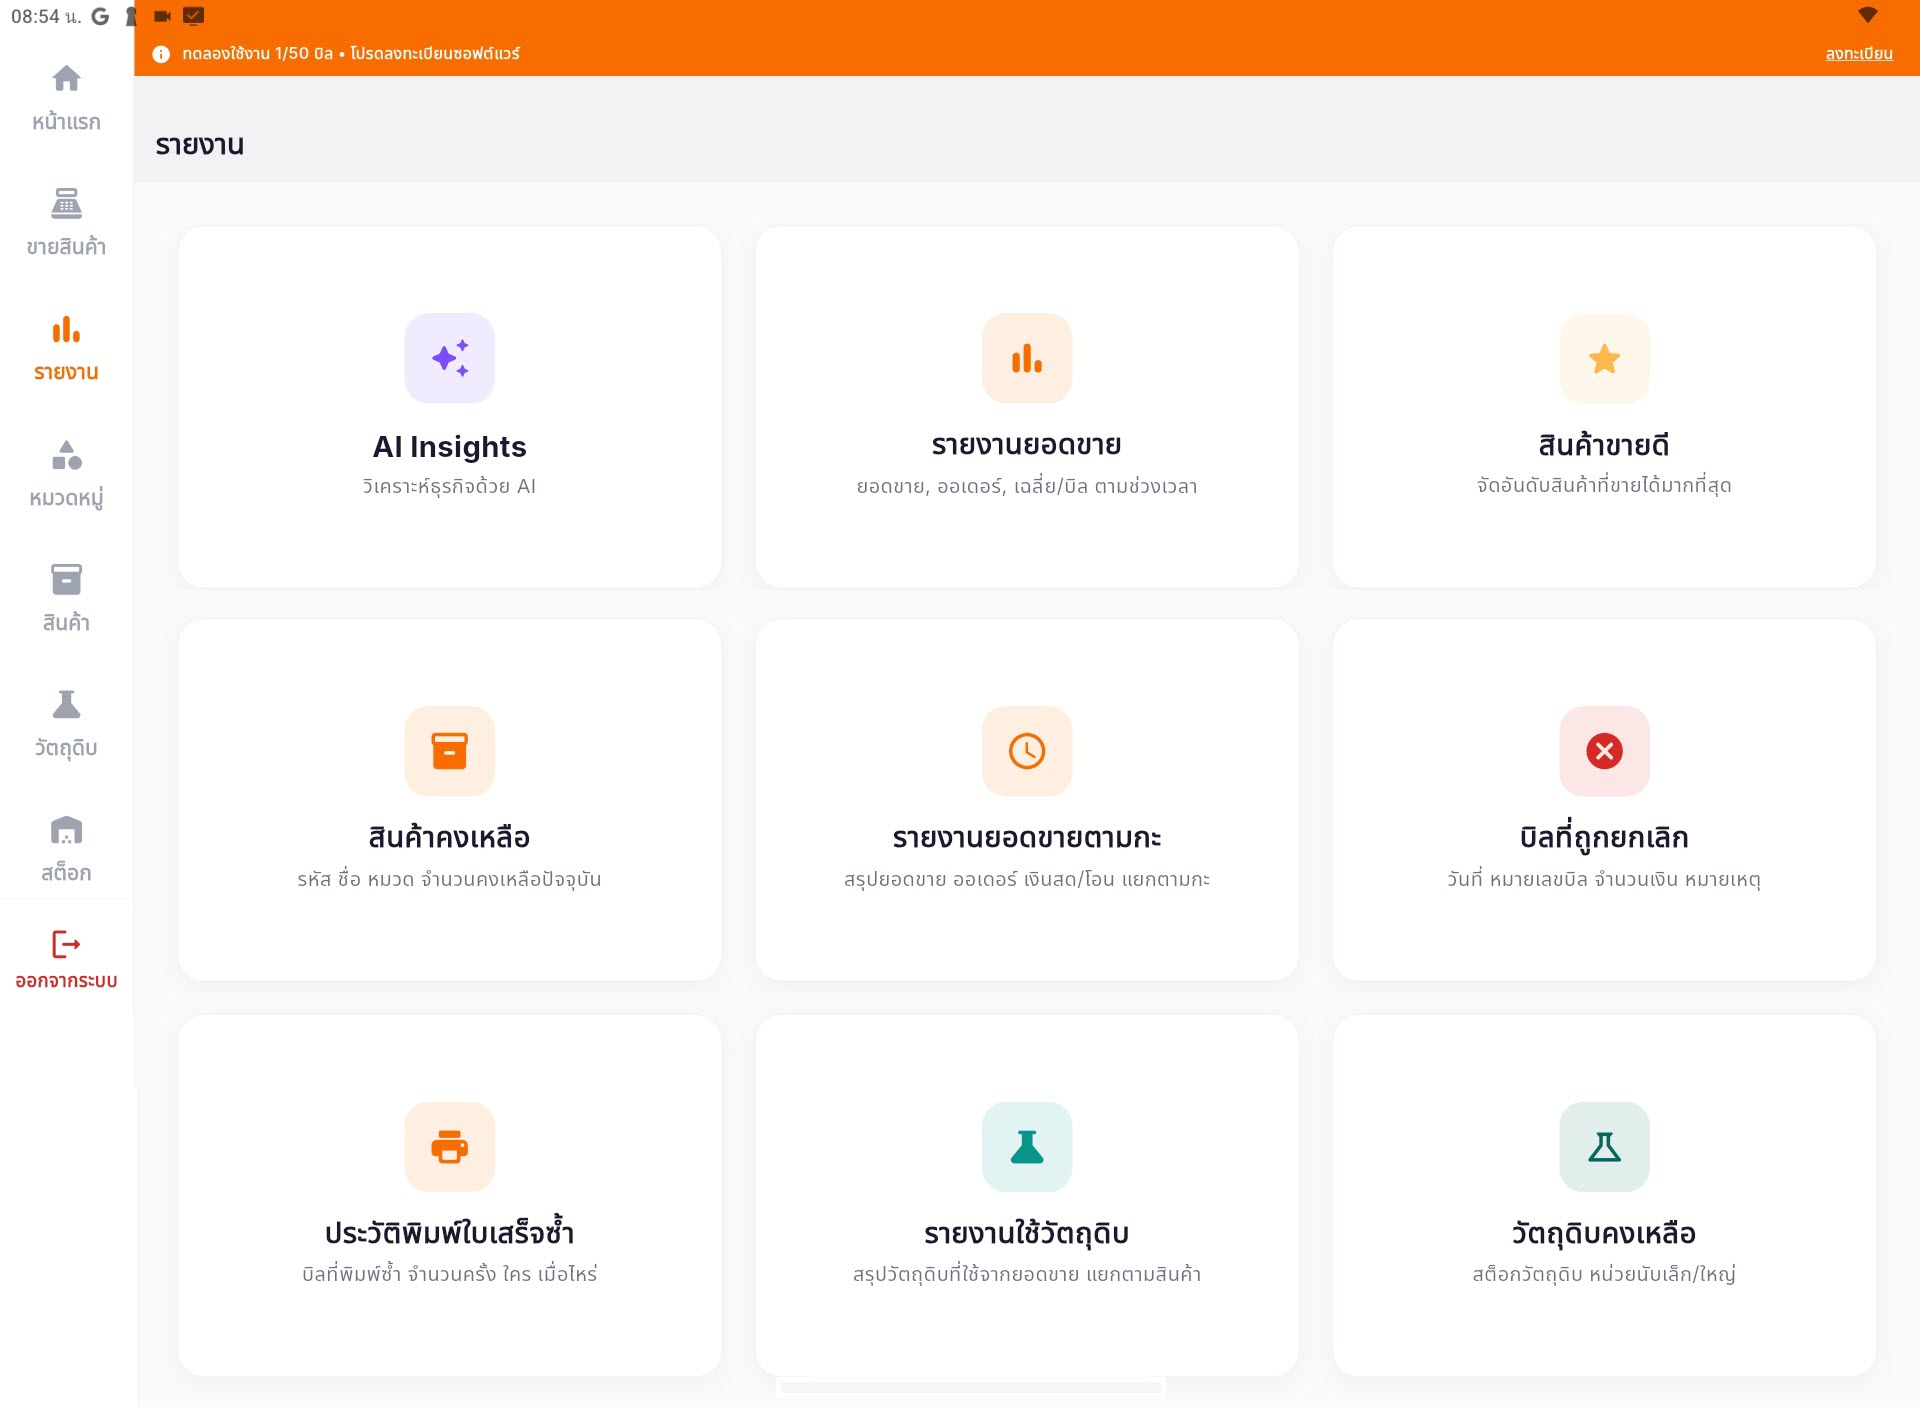
Task: Click ออกจากระบบ logout button
Action: click(66, 958)
